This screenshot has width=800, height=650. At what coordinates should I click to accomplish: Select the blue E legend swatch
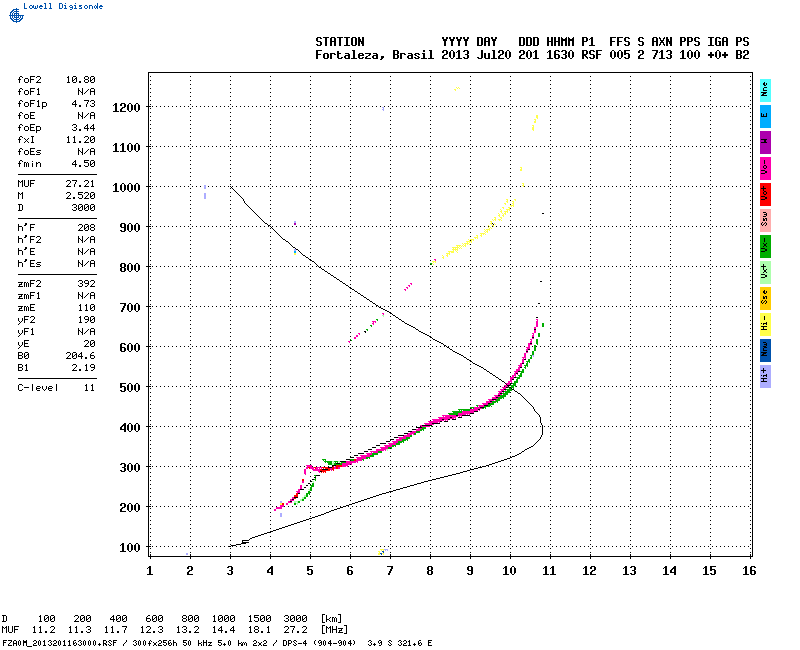pyautogui.click(x=765, y=116)
